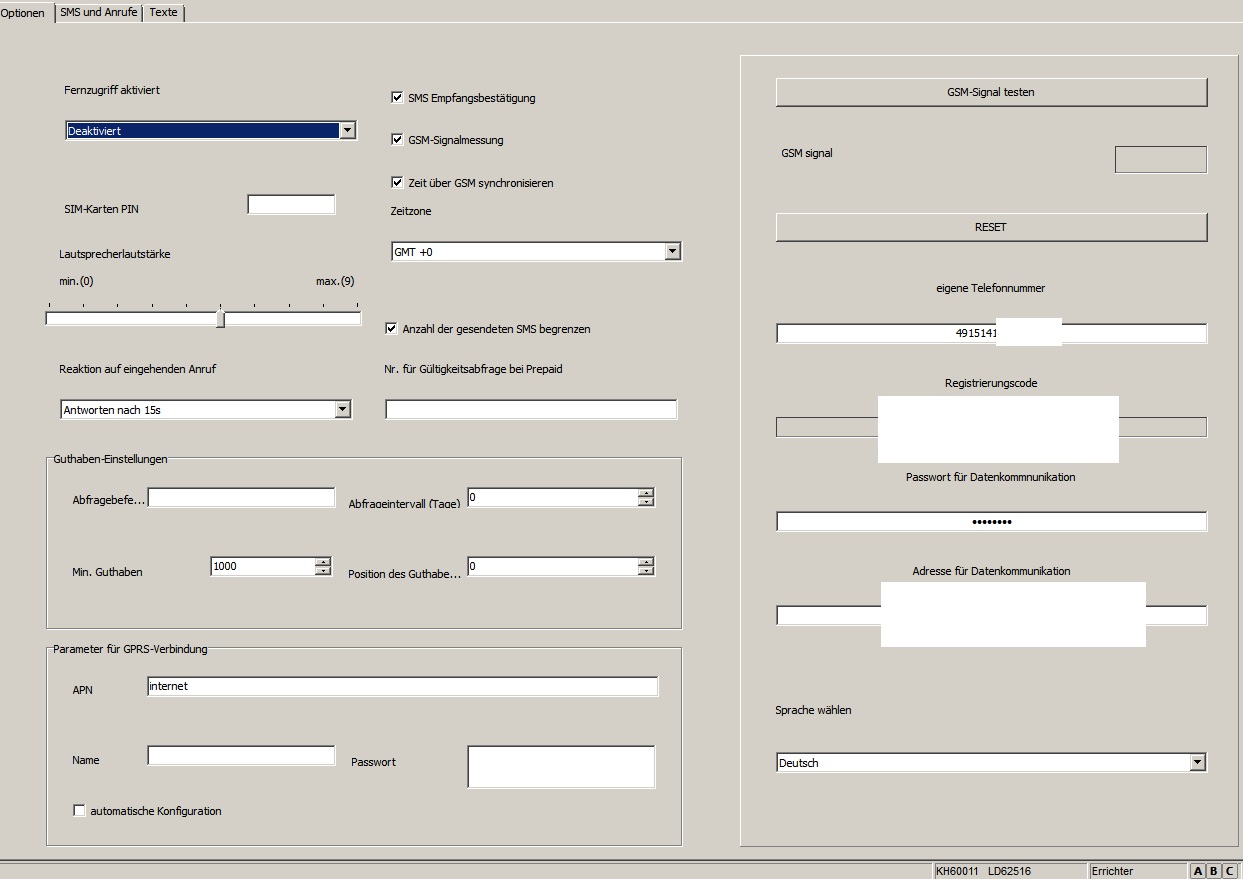1243x879 pixels.
Task: Uncheck Zeit über GSM synchronisieren
Action: 397,183
